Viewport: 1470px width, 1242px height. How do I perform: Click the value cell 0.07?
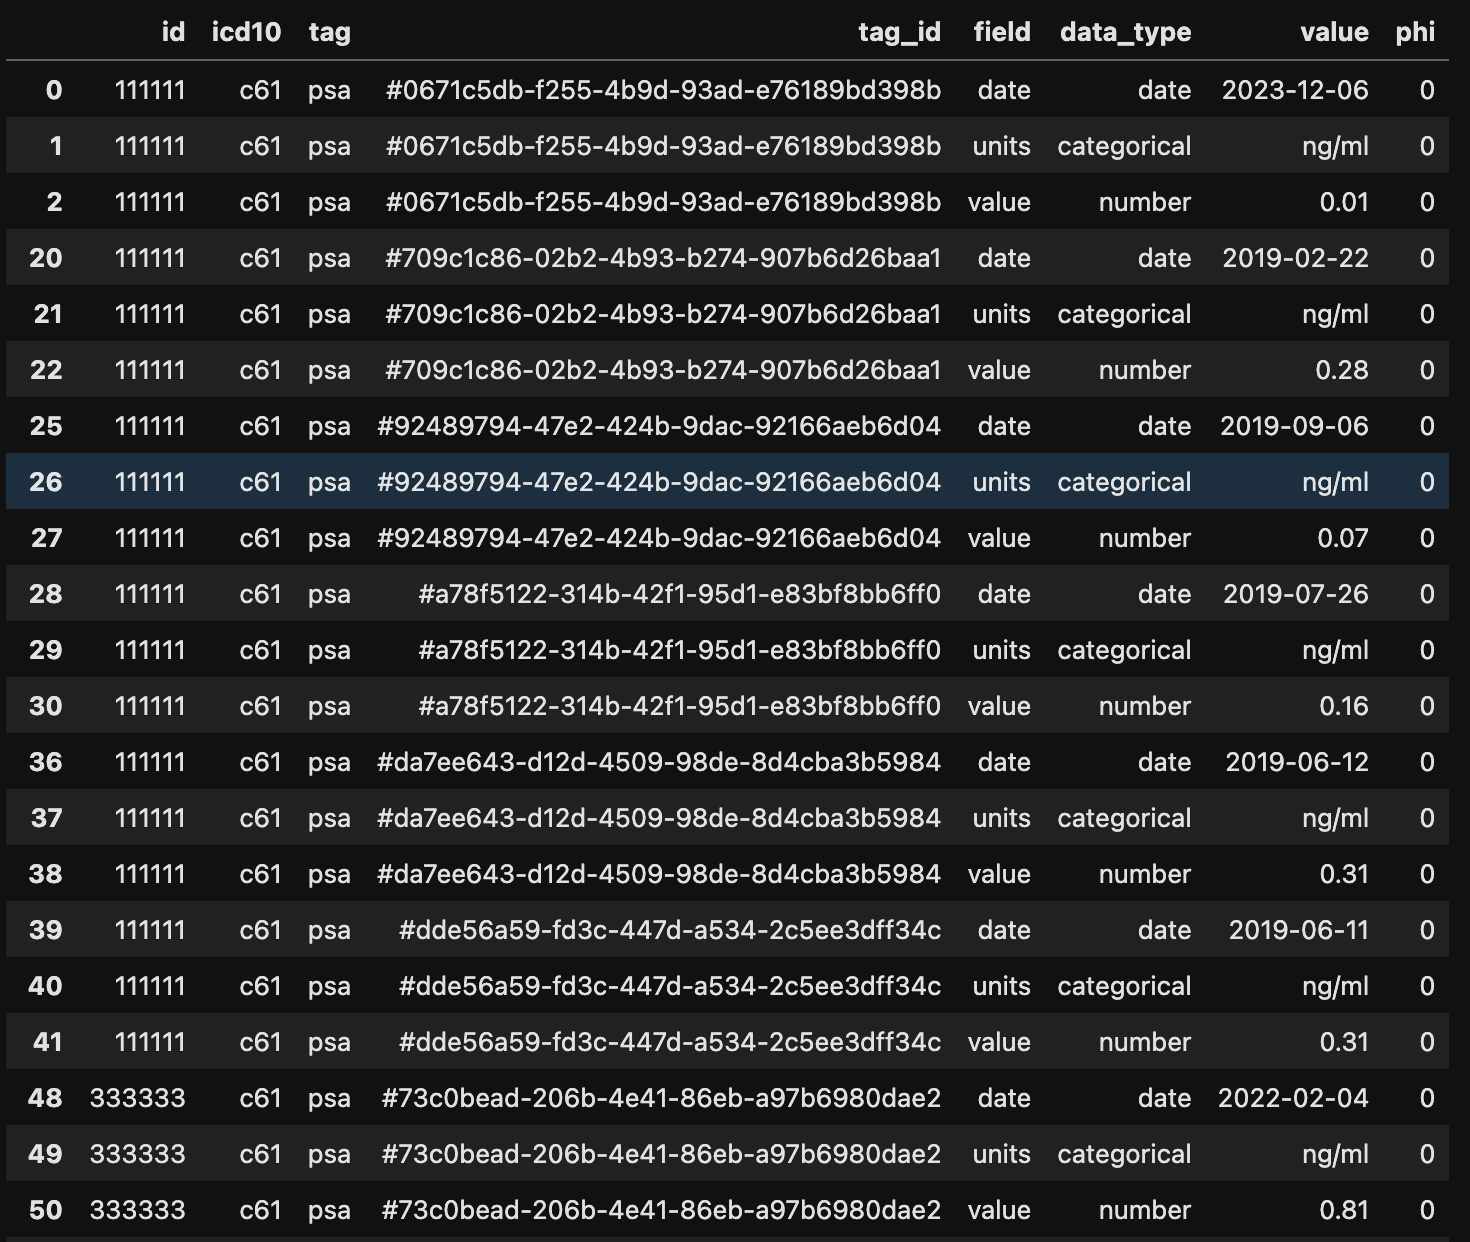point(1342,538)
